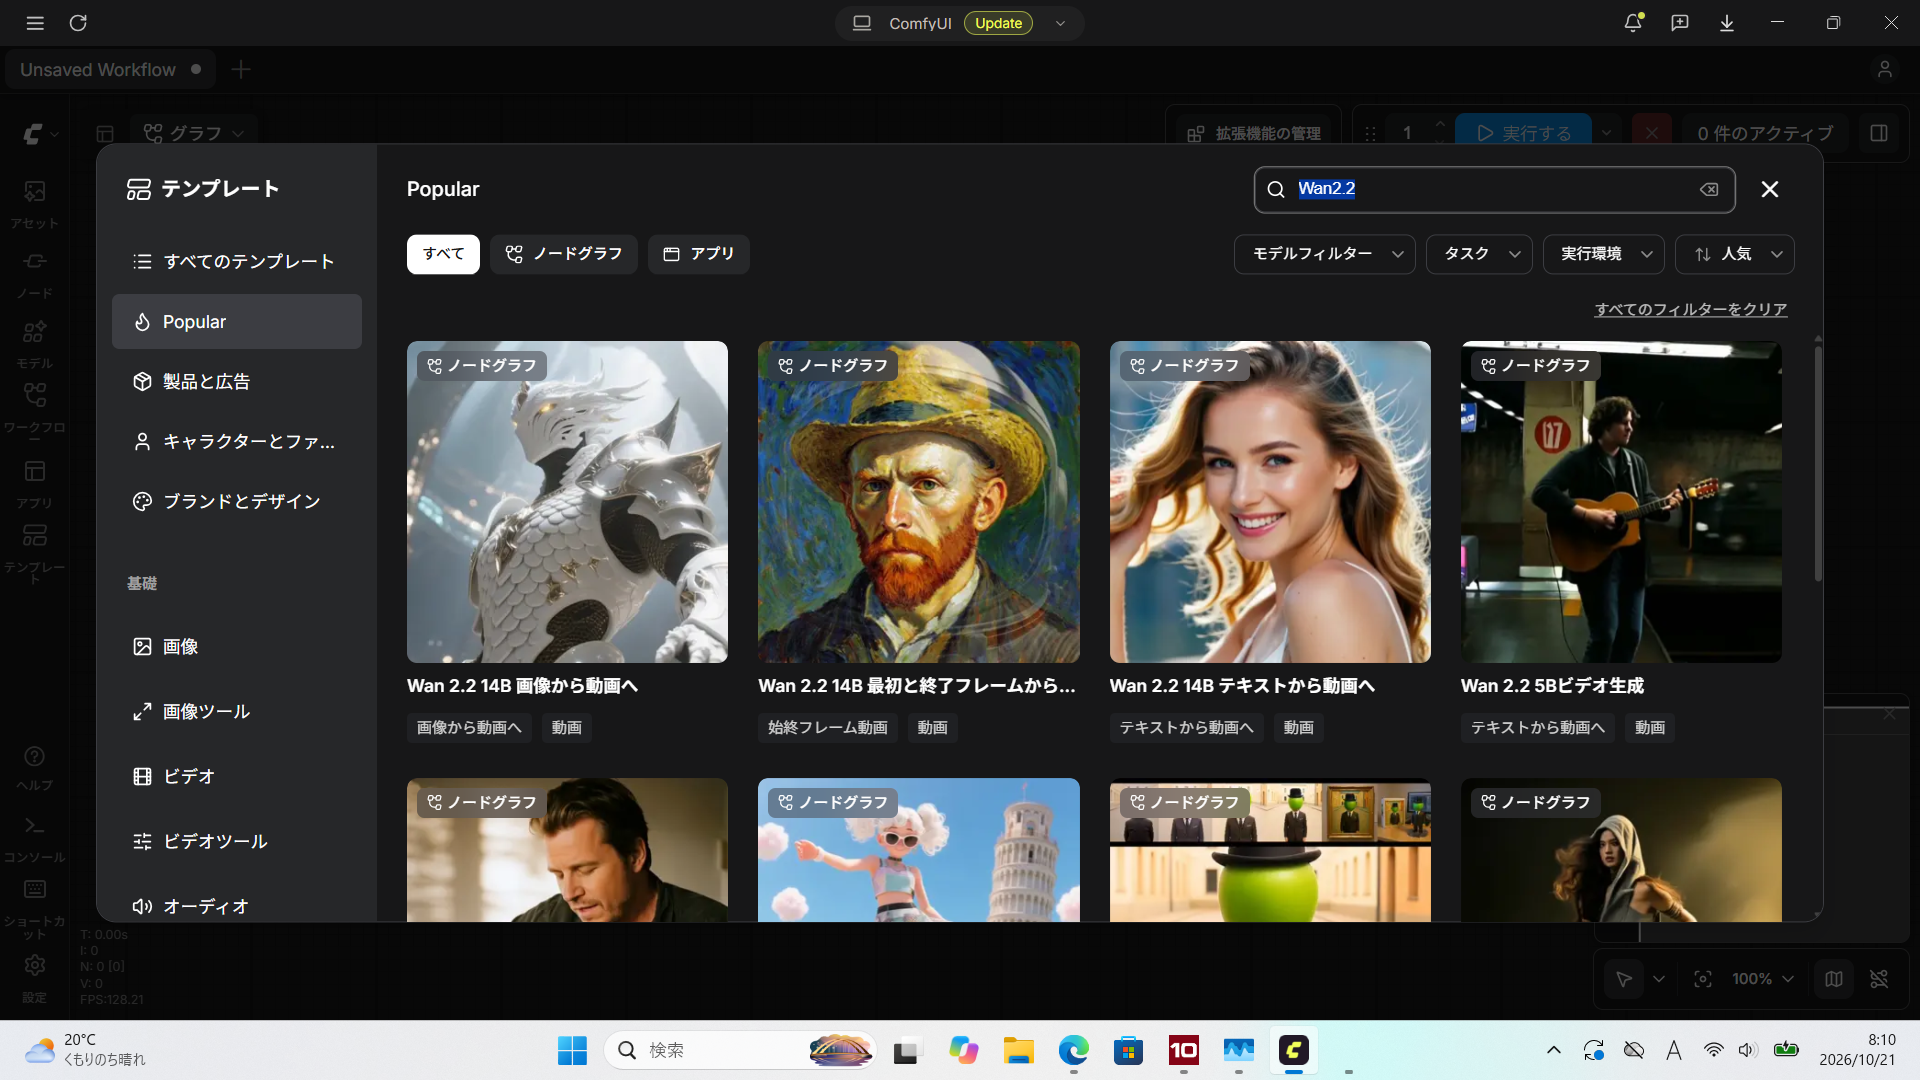This screenshot has width=1920, height=1080.
Task: Select ブランドとデザイン category
Action: pos(237,501)
